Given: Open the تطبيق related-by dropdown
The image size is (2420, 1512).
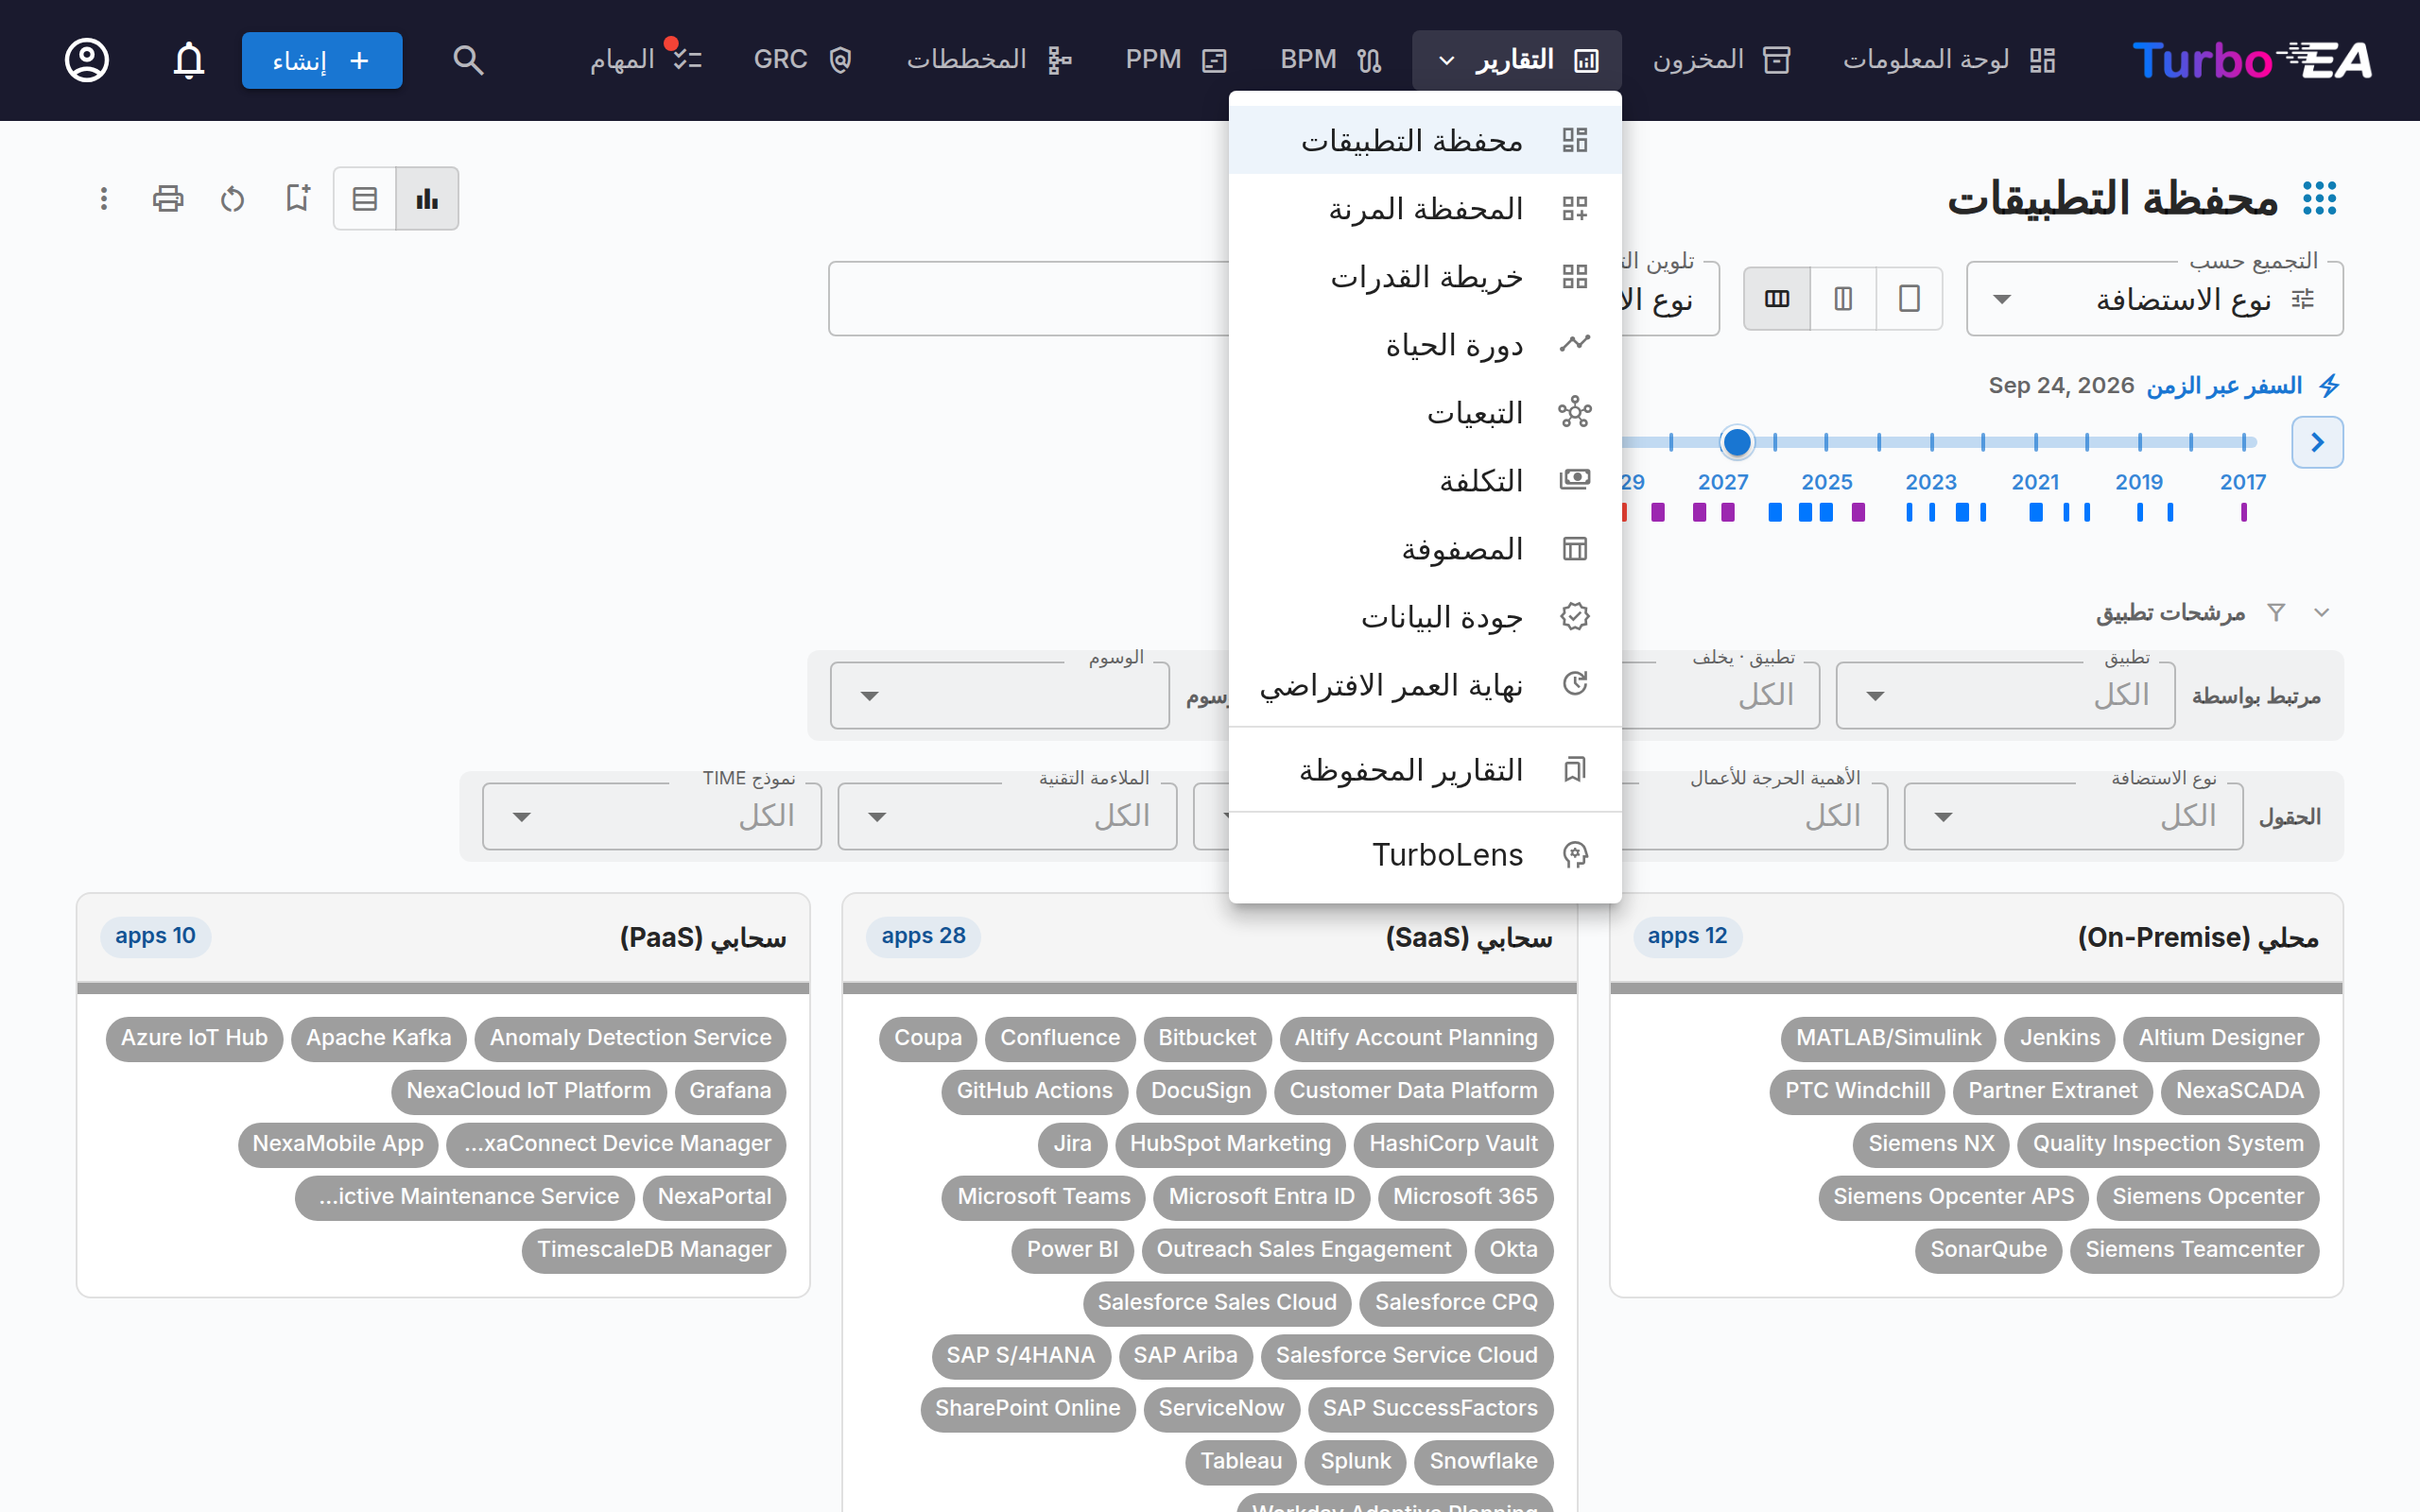Looking at the screenshot, I should 2005,695.
